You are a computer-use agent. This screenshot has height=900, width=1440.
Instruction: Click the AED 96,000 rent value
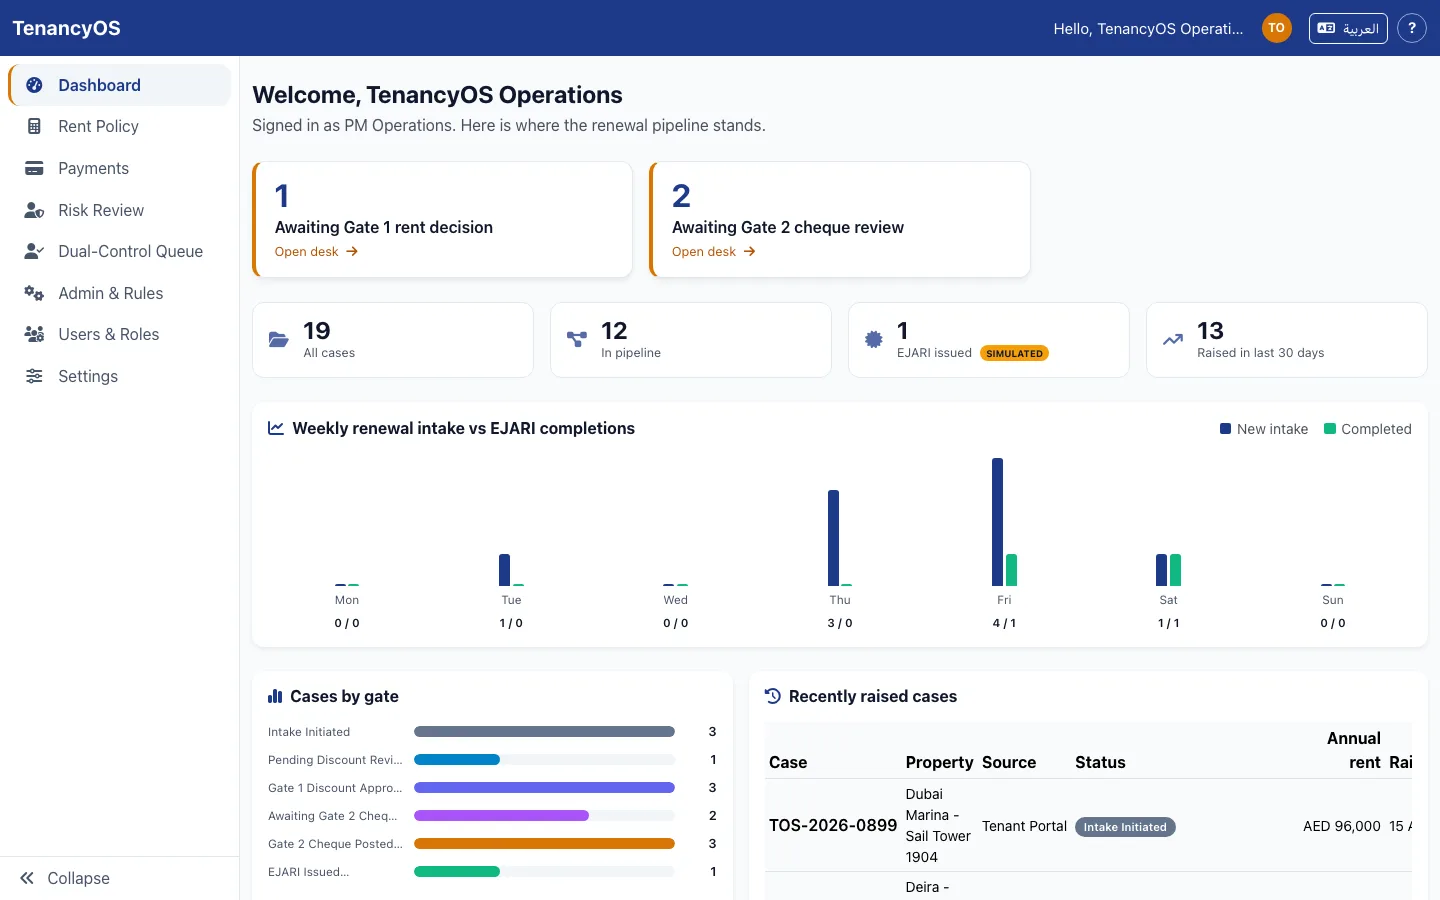1342,826
